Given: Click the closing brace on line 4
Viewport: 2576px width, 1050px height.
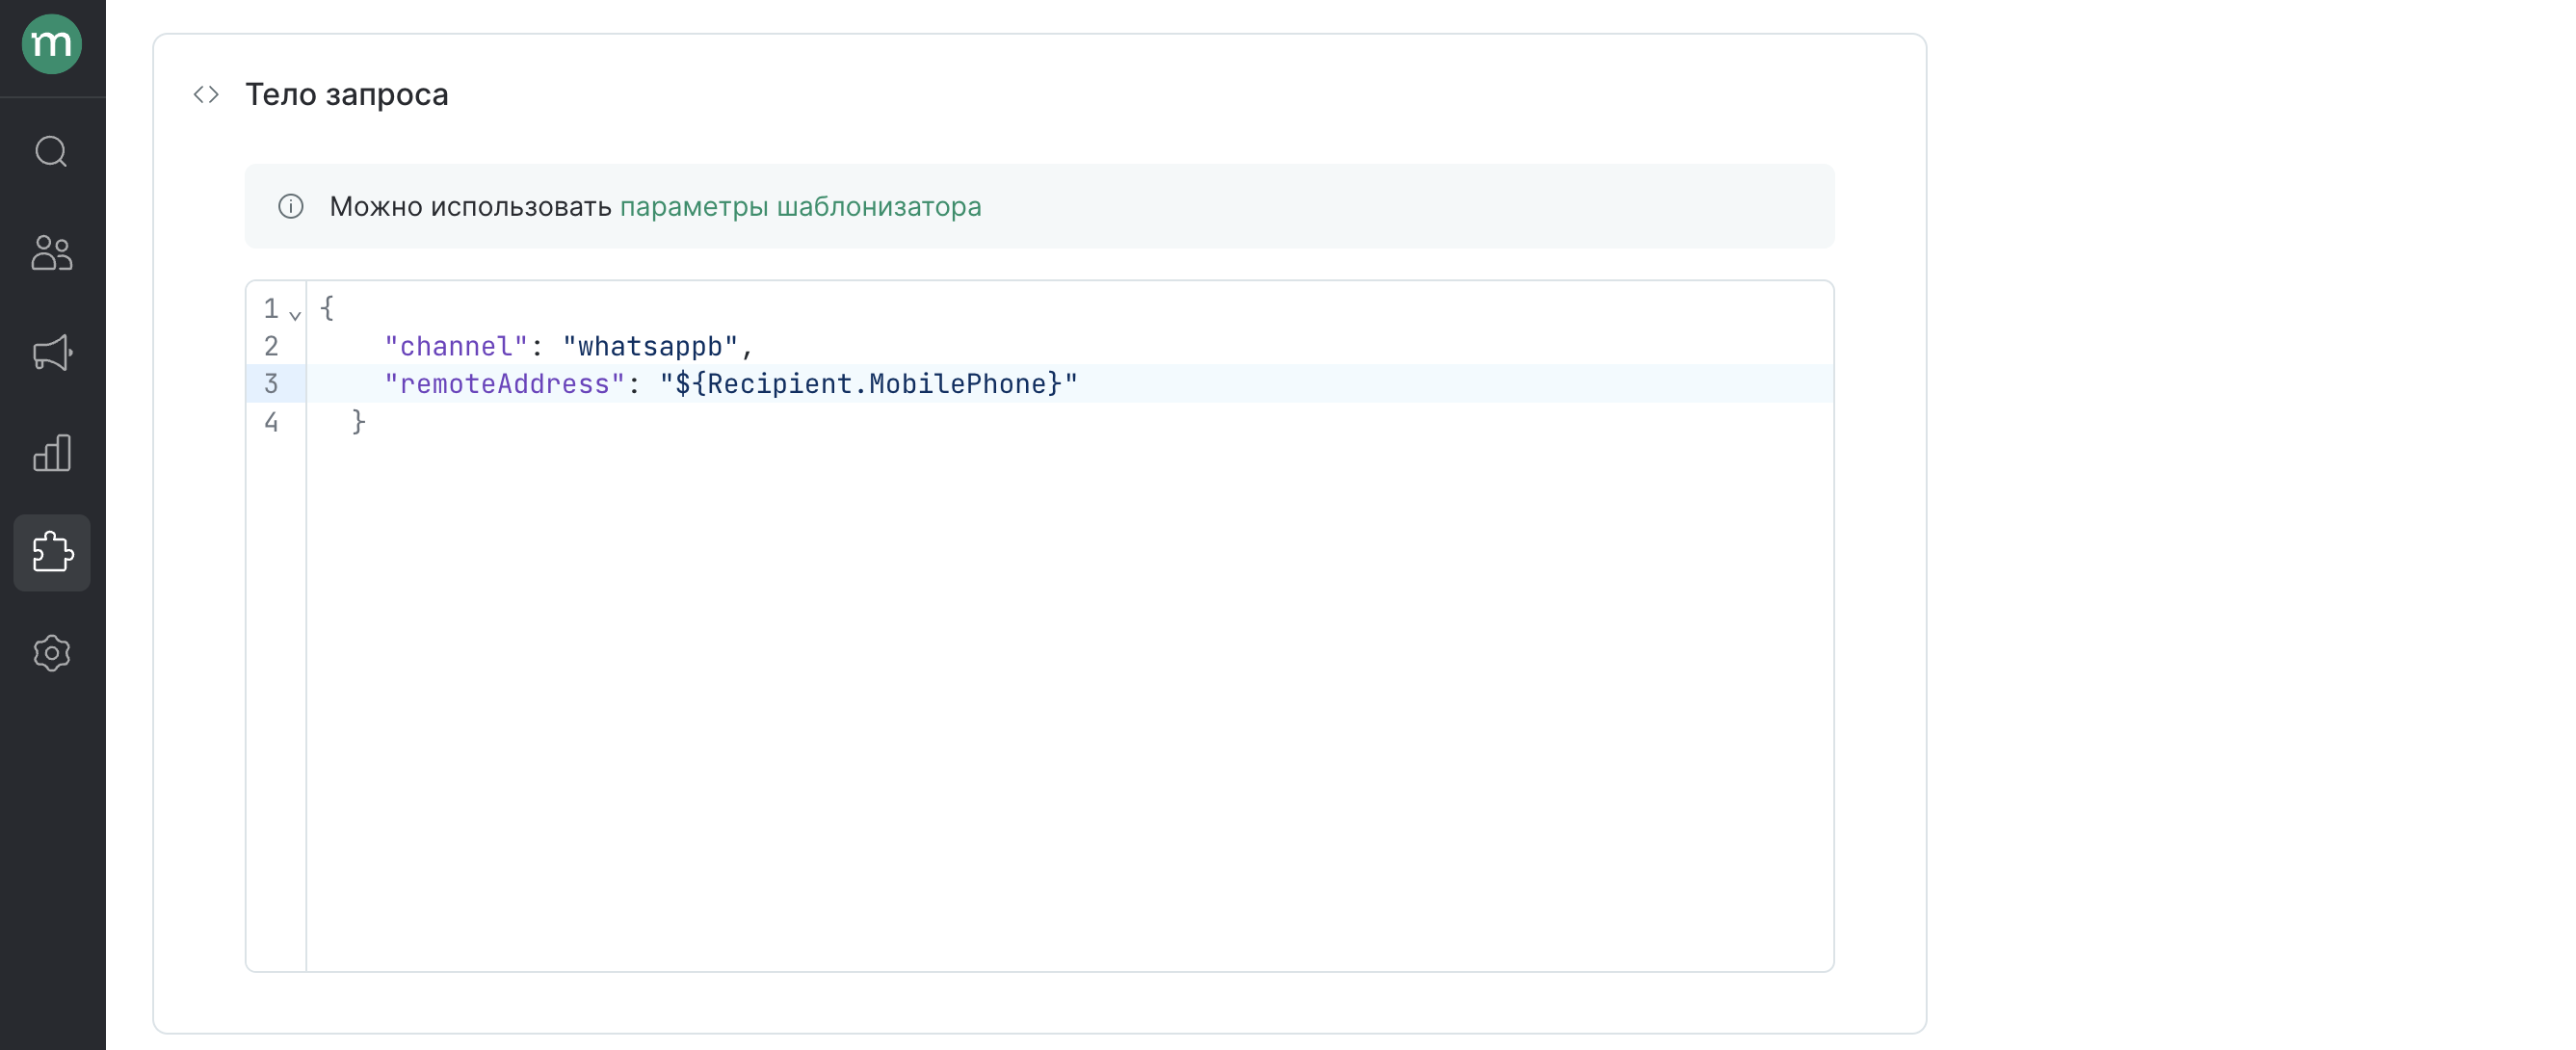Looking at the screenshot, I should pos(359,422).
